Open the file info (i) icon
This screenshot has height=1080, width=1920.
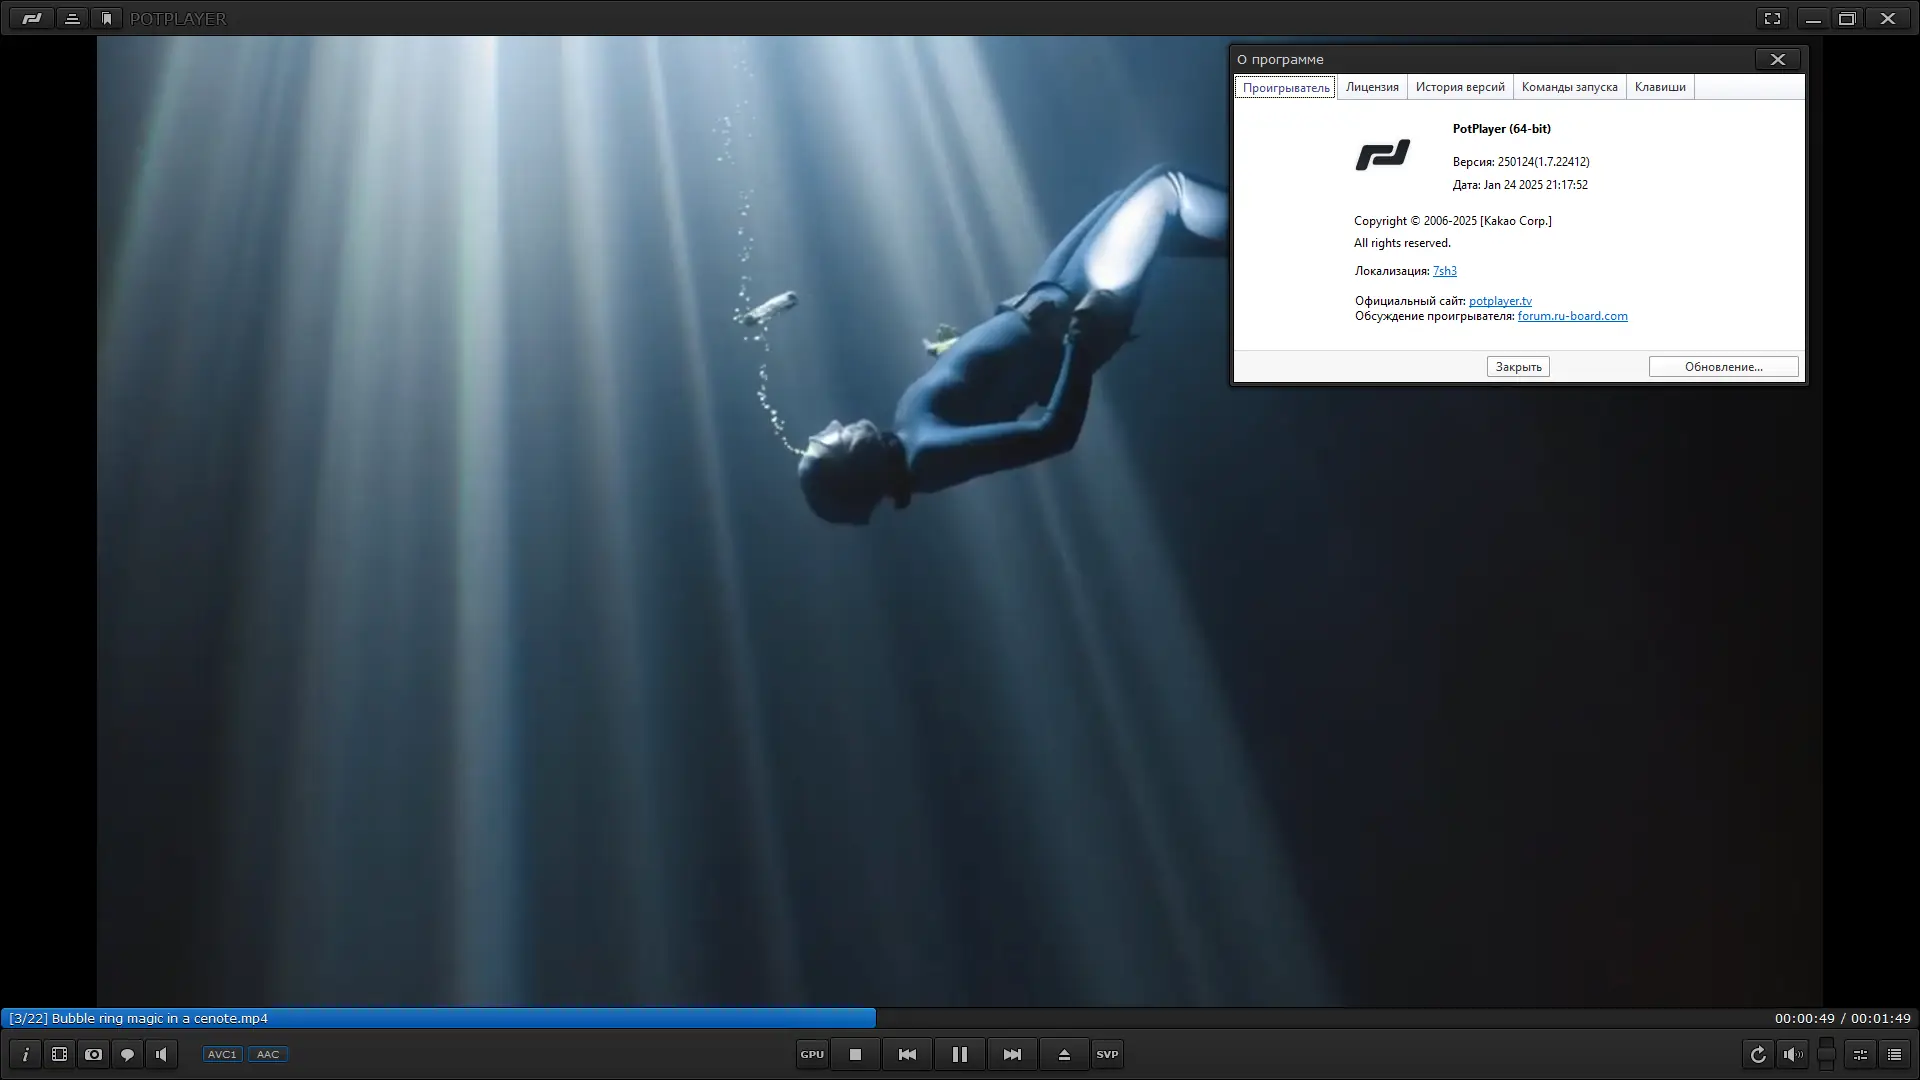click(26, 1054)
